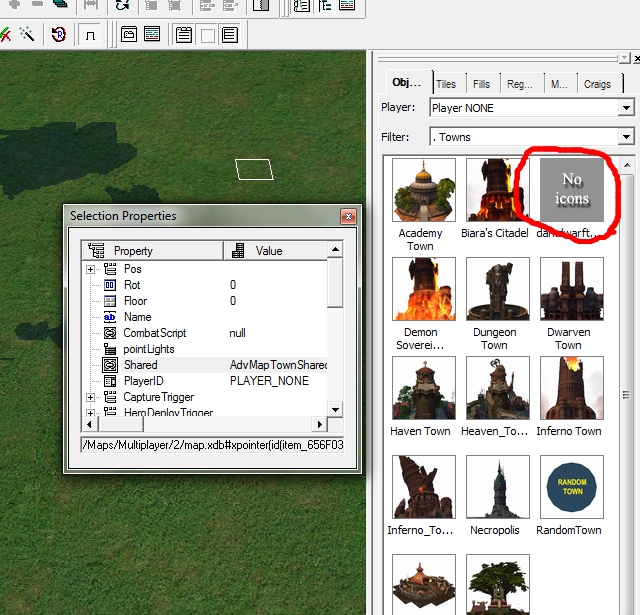Select the Inferno Town thumbnail

571,388
